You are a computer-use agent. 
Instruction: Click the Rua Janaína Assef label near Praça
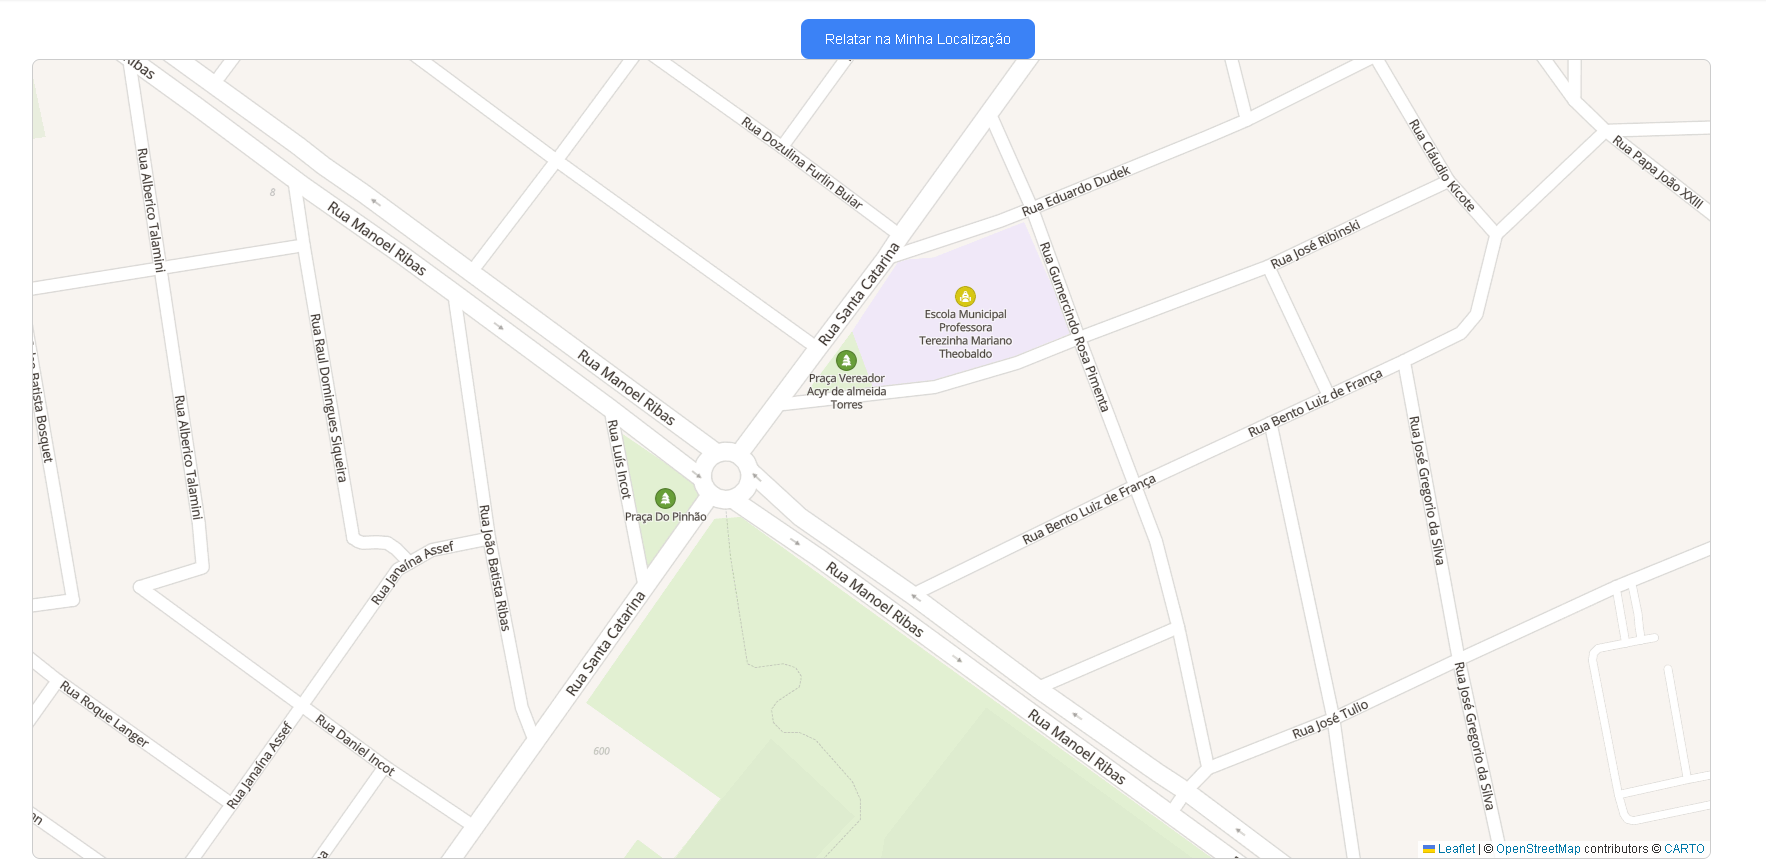[412, 572]
